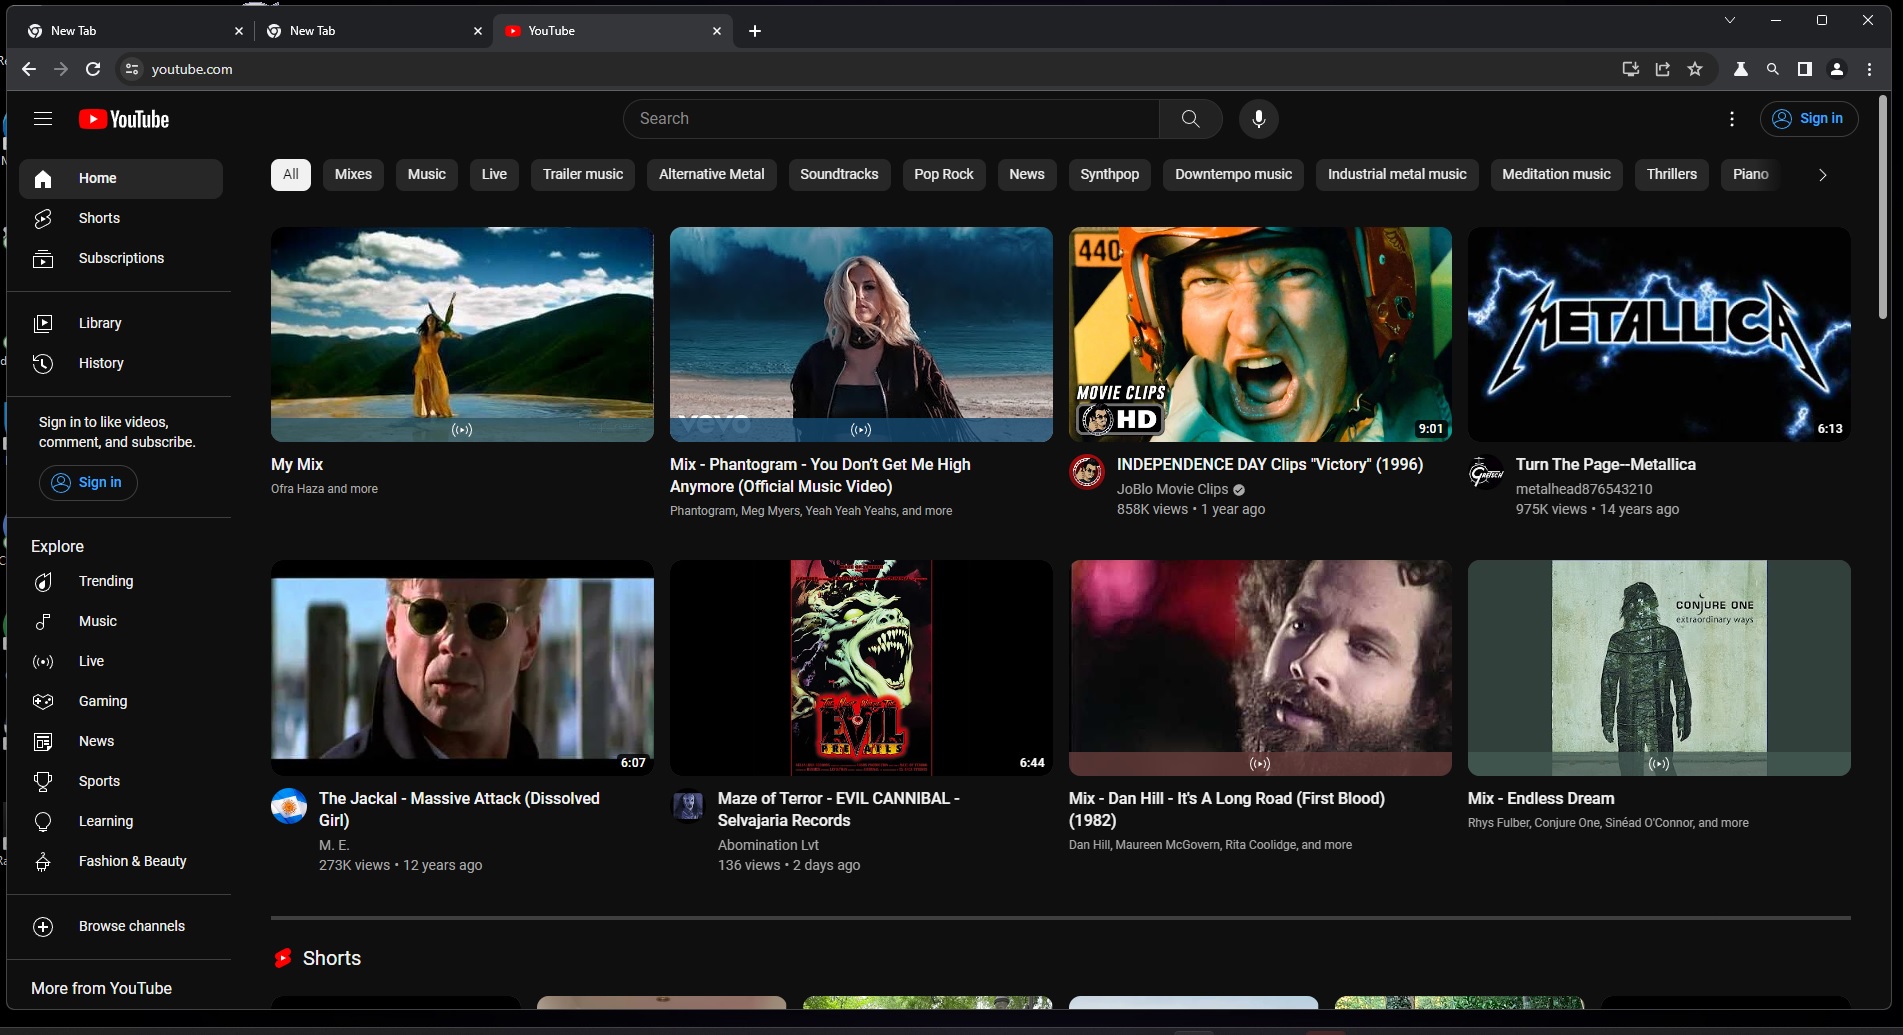Click Browse channels plus icon
Viewport: 1903px width, 1035px height.
(43, 926)
